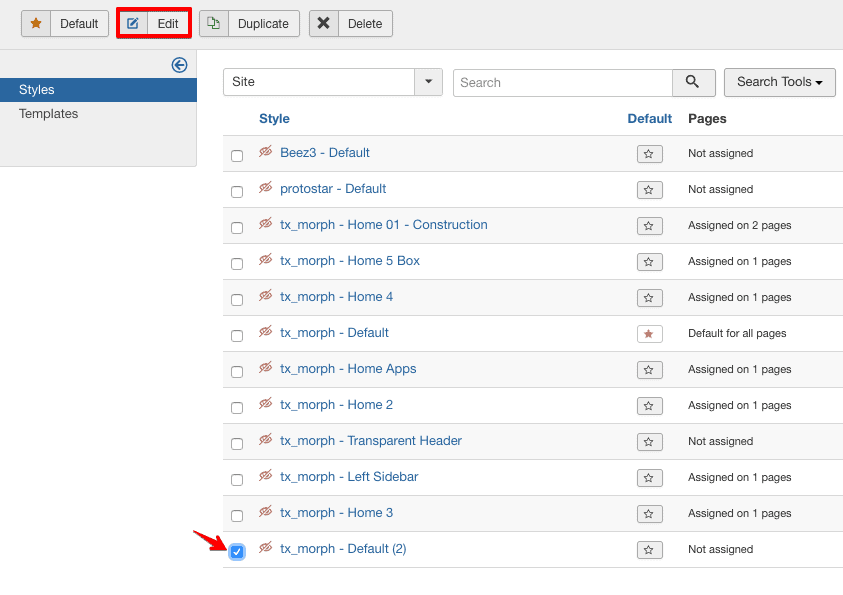Image resolution: width=843 pixels, height=595 pixels.
Task: Check the protostar - Default checkbox
Action: coord(237,192)
